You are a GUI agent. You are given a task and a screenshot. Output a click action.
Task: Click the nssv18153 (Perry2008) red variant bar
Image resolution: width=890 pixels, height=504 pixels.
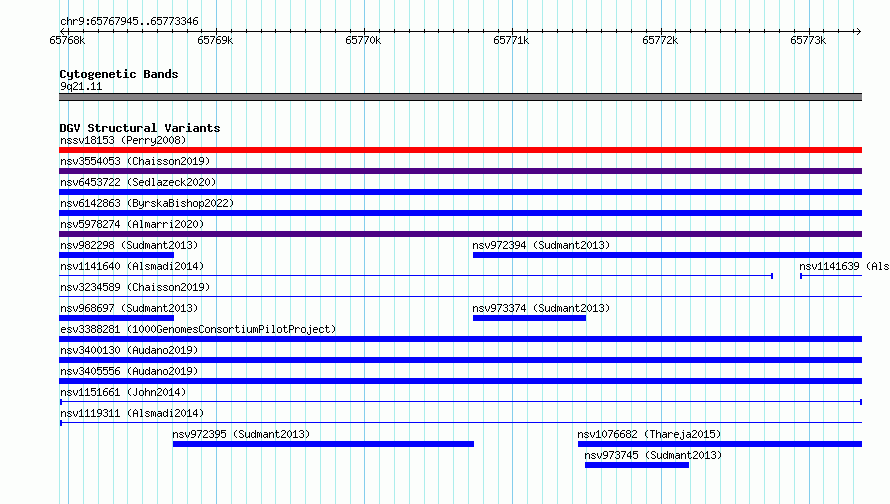460,150
